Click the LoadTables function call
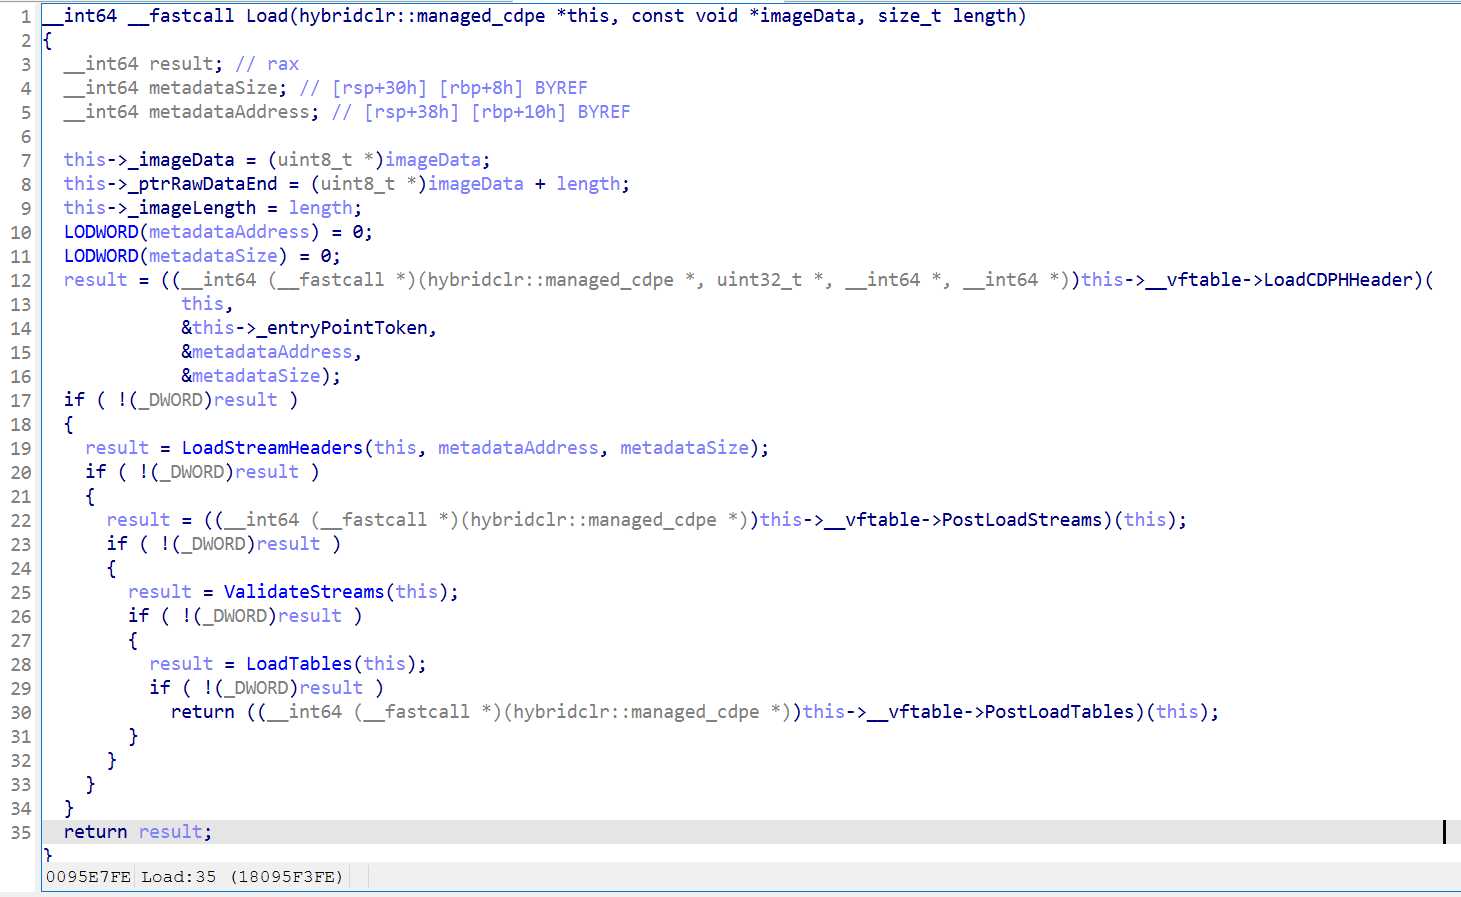 pyautogui.click(x=299, y=664)
